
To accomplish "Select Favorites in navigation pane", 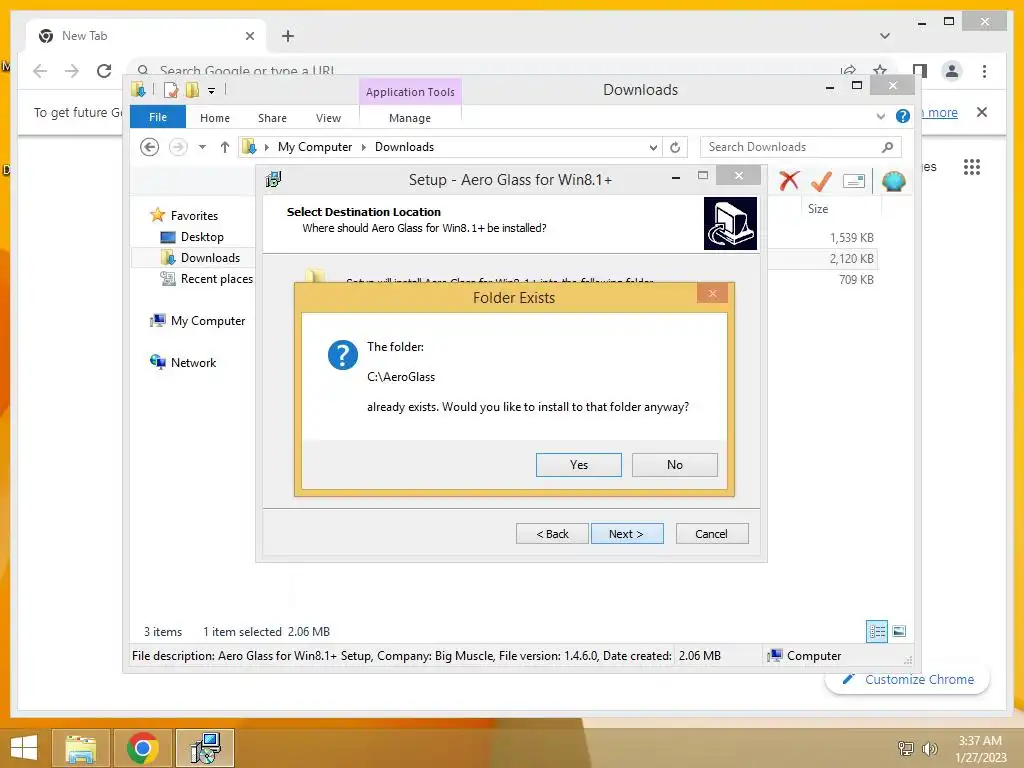I will pos(194,216).
